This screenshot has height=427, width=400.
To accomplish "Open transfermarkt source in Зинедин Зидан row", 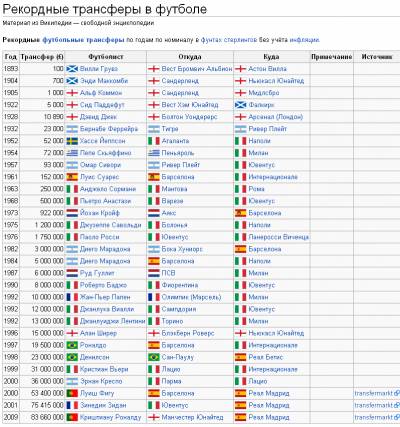I will click(377, 405).
